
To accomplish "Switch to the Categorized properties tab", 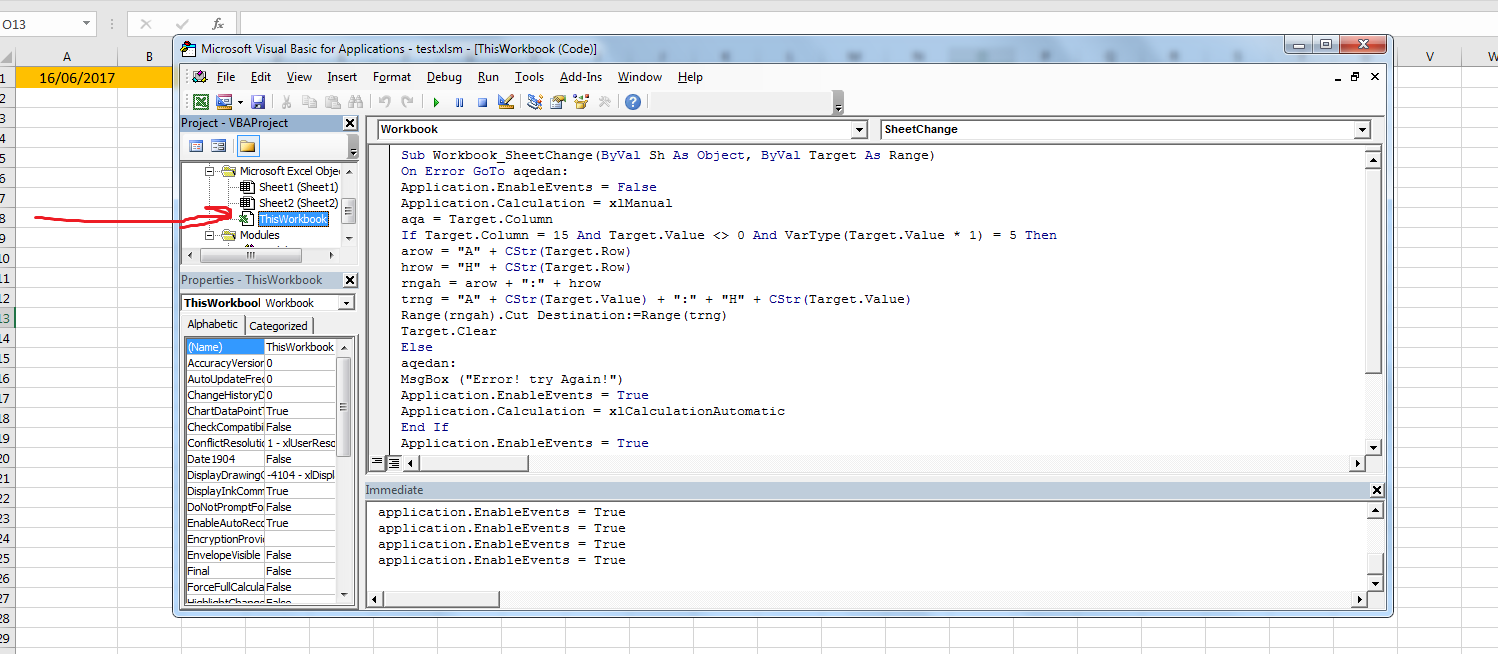I will 278,326.
